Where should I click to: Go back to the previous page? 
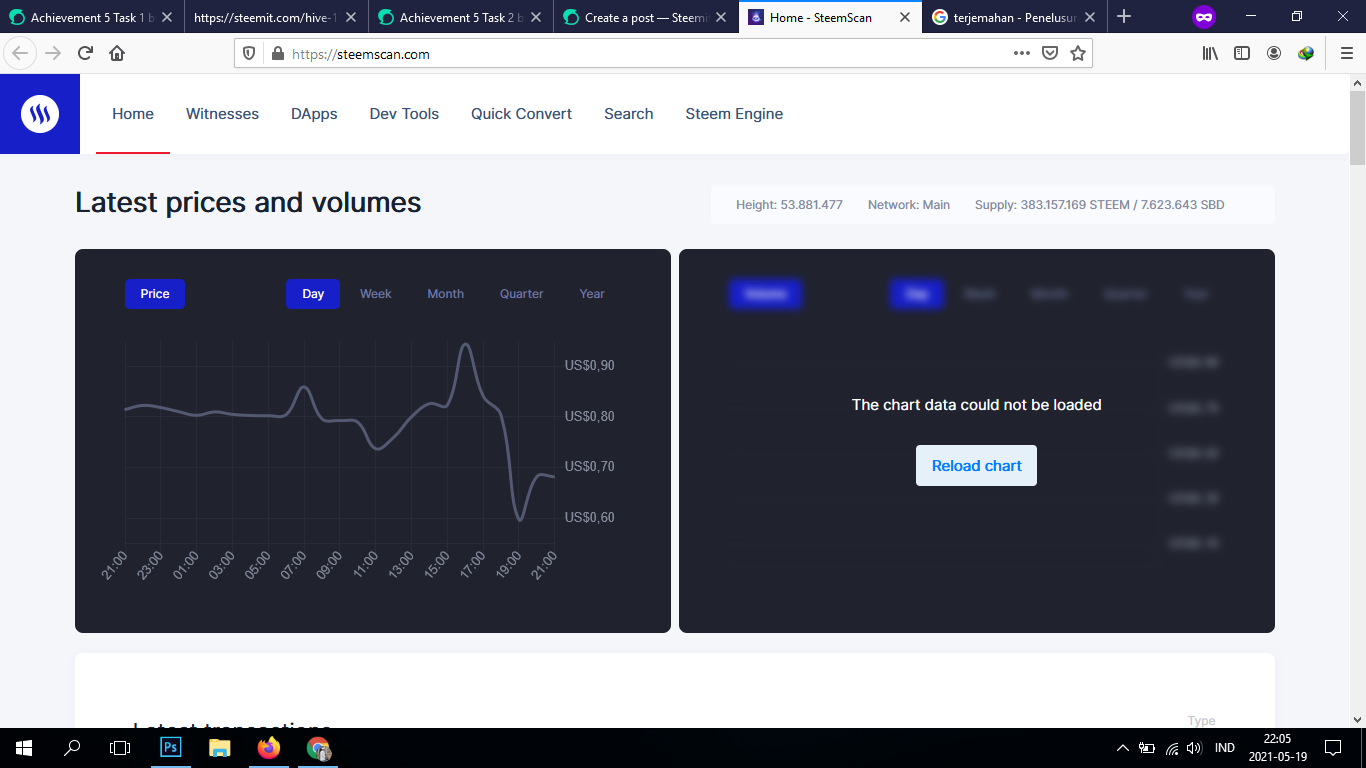(20, 53)
